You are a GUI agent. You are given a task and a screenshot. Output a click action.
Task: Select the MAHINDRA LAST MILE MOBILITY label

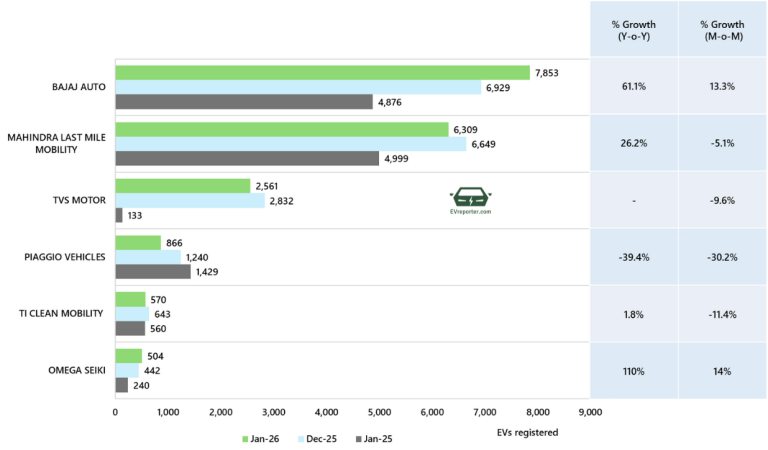point(56,143)
